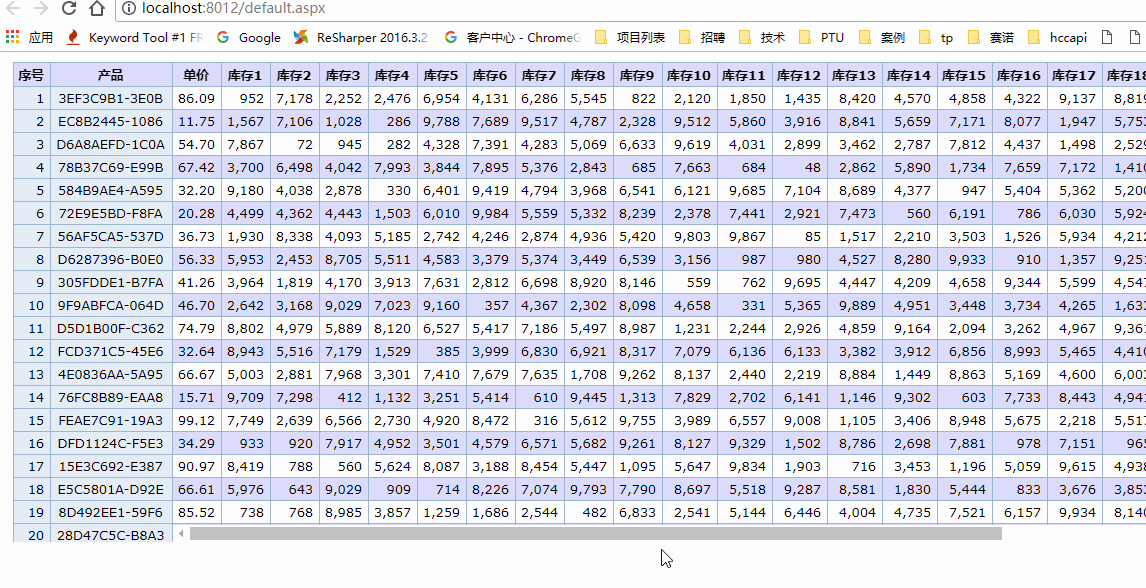
Task: Select product cell 15E3C692-E387
Action: [111, 467]
